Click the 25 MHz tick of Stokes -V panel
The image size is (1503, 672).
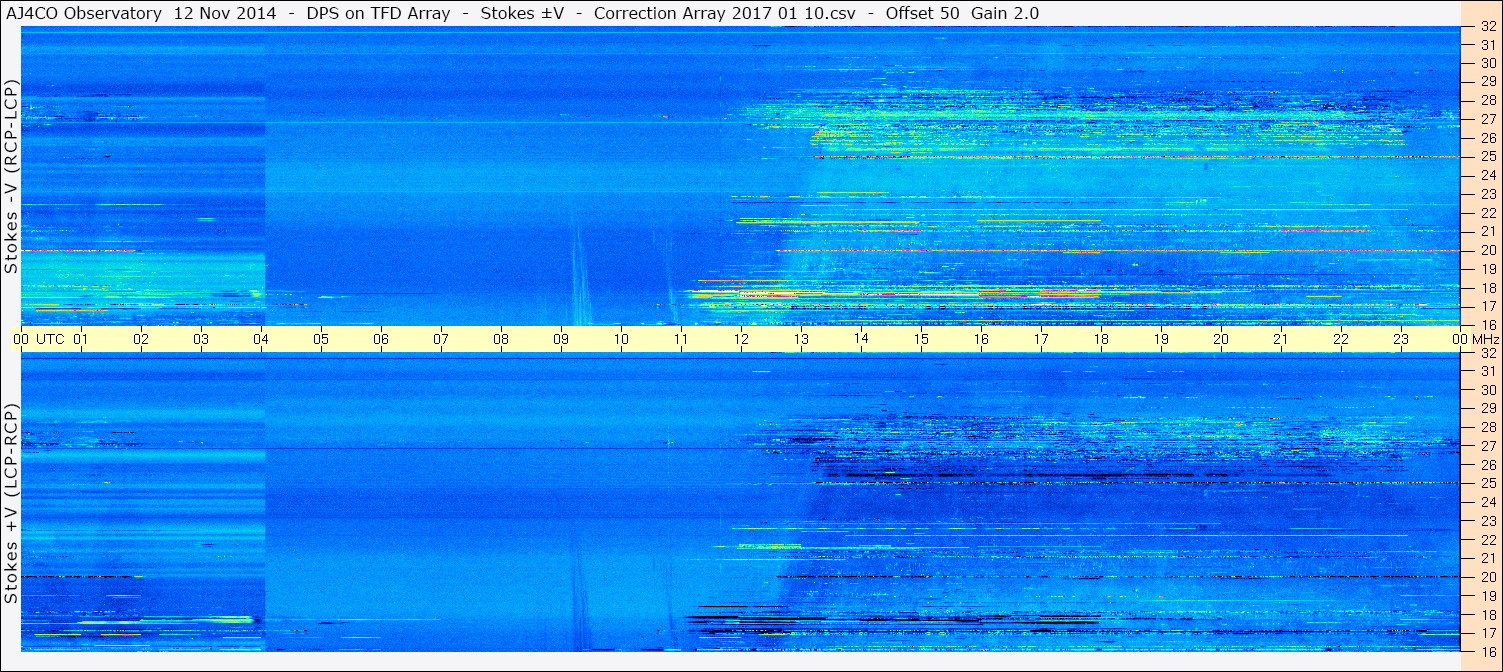coord(1487,157)
